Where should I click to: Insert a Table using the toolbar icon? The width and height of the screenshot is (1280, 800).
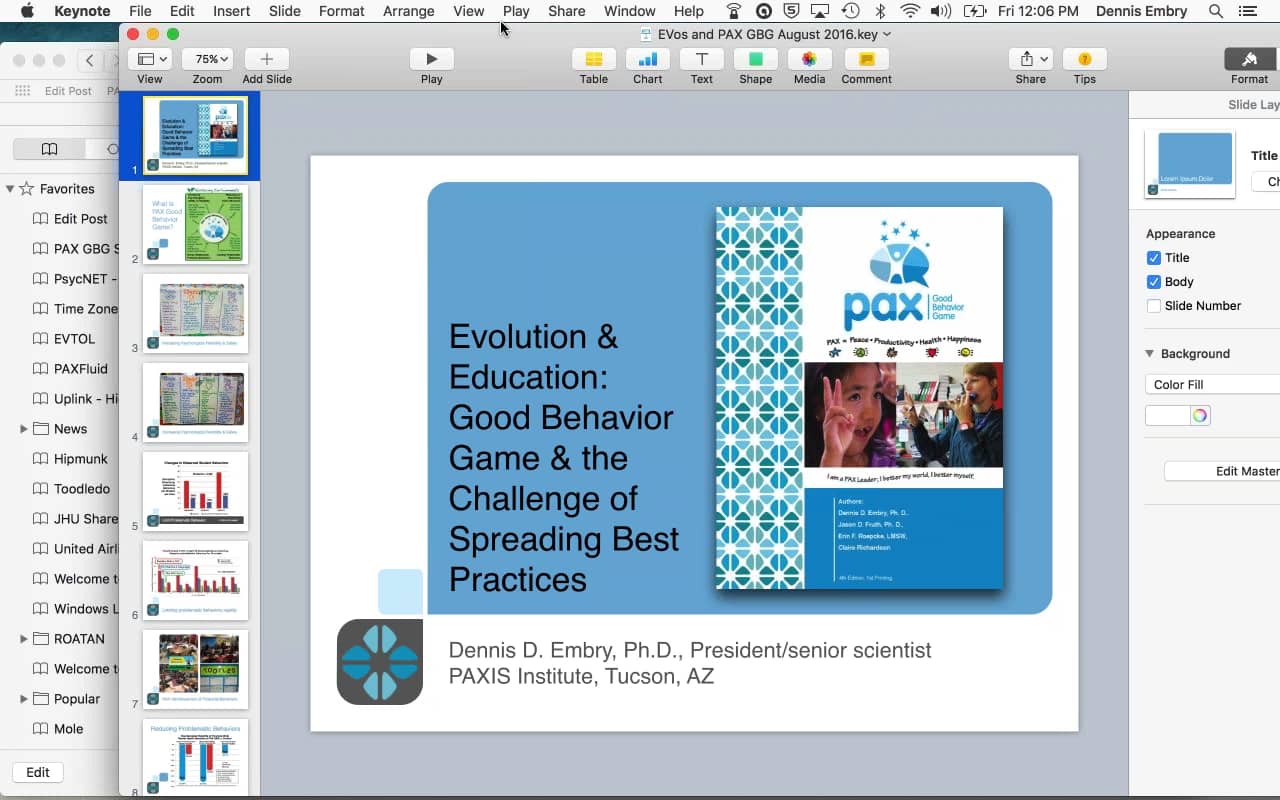(x=594, y=59)
